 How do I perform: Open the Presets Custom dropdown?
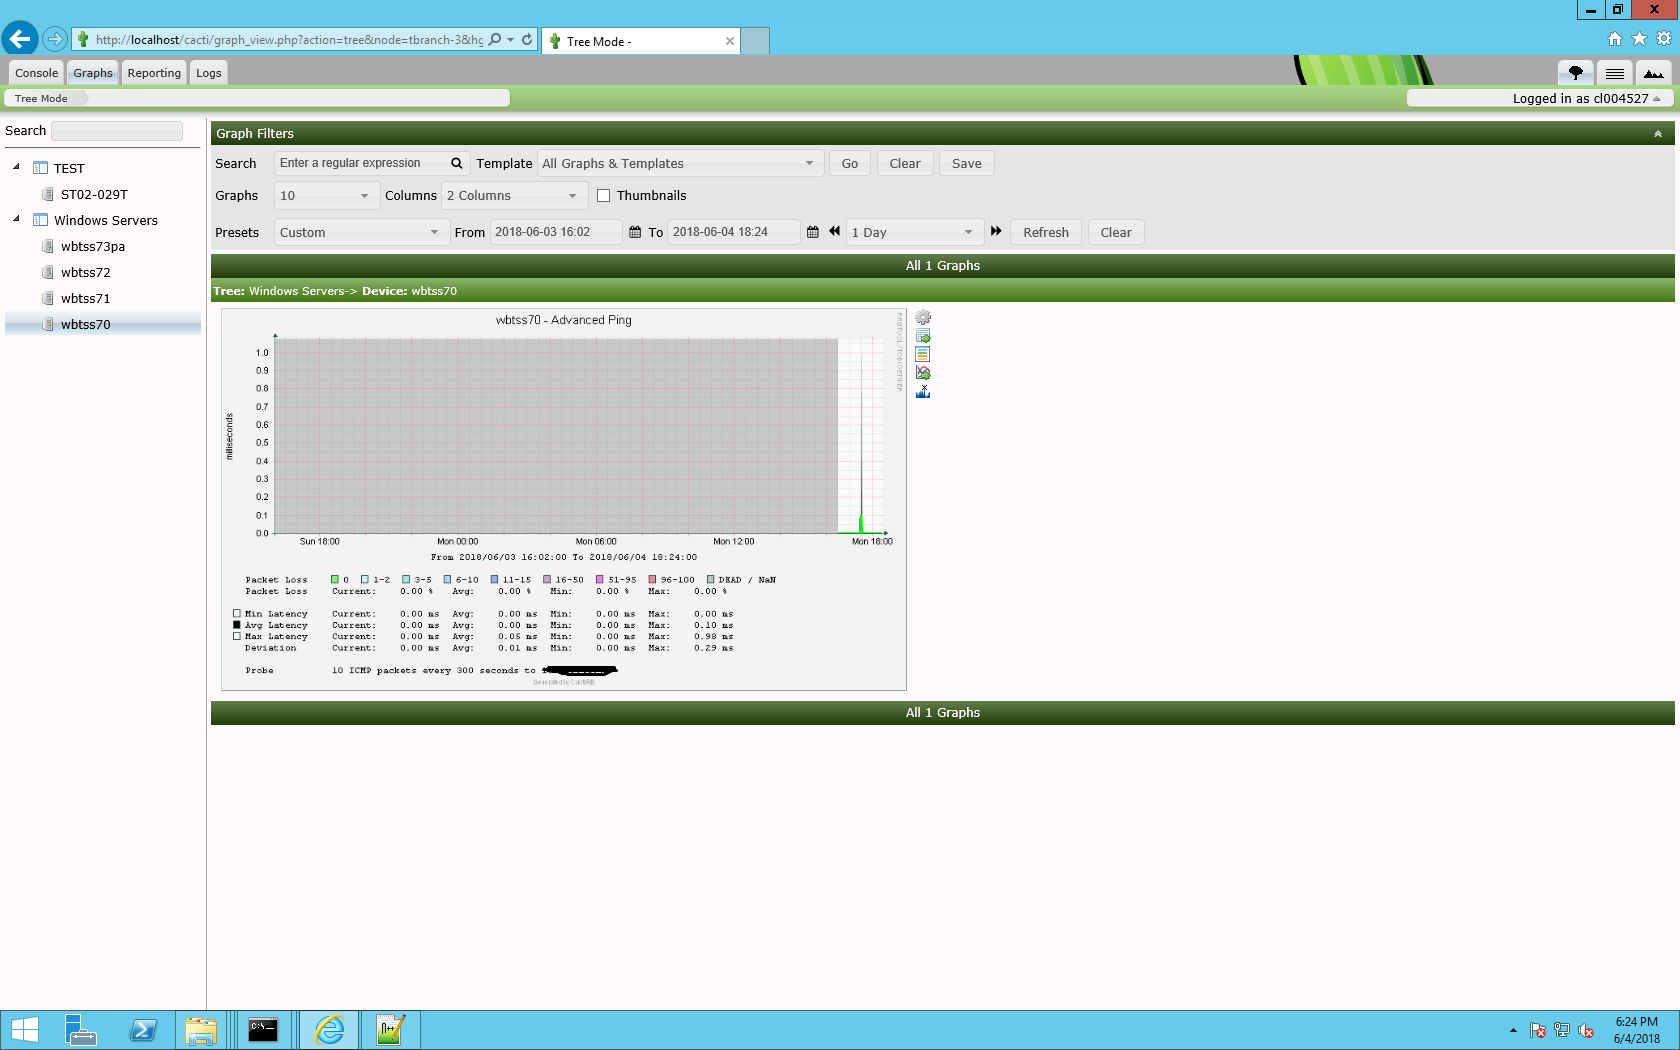point(360,232)
